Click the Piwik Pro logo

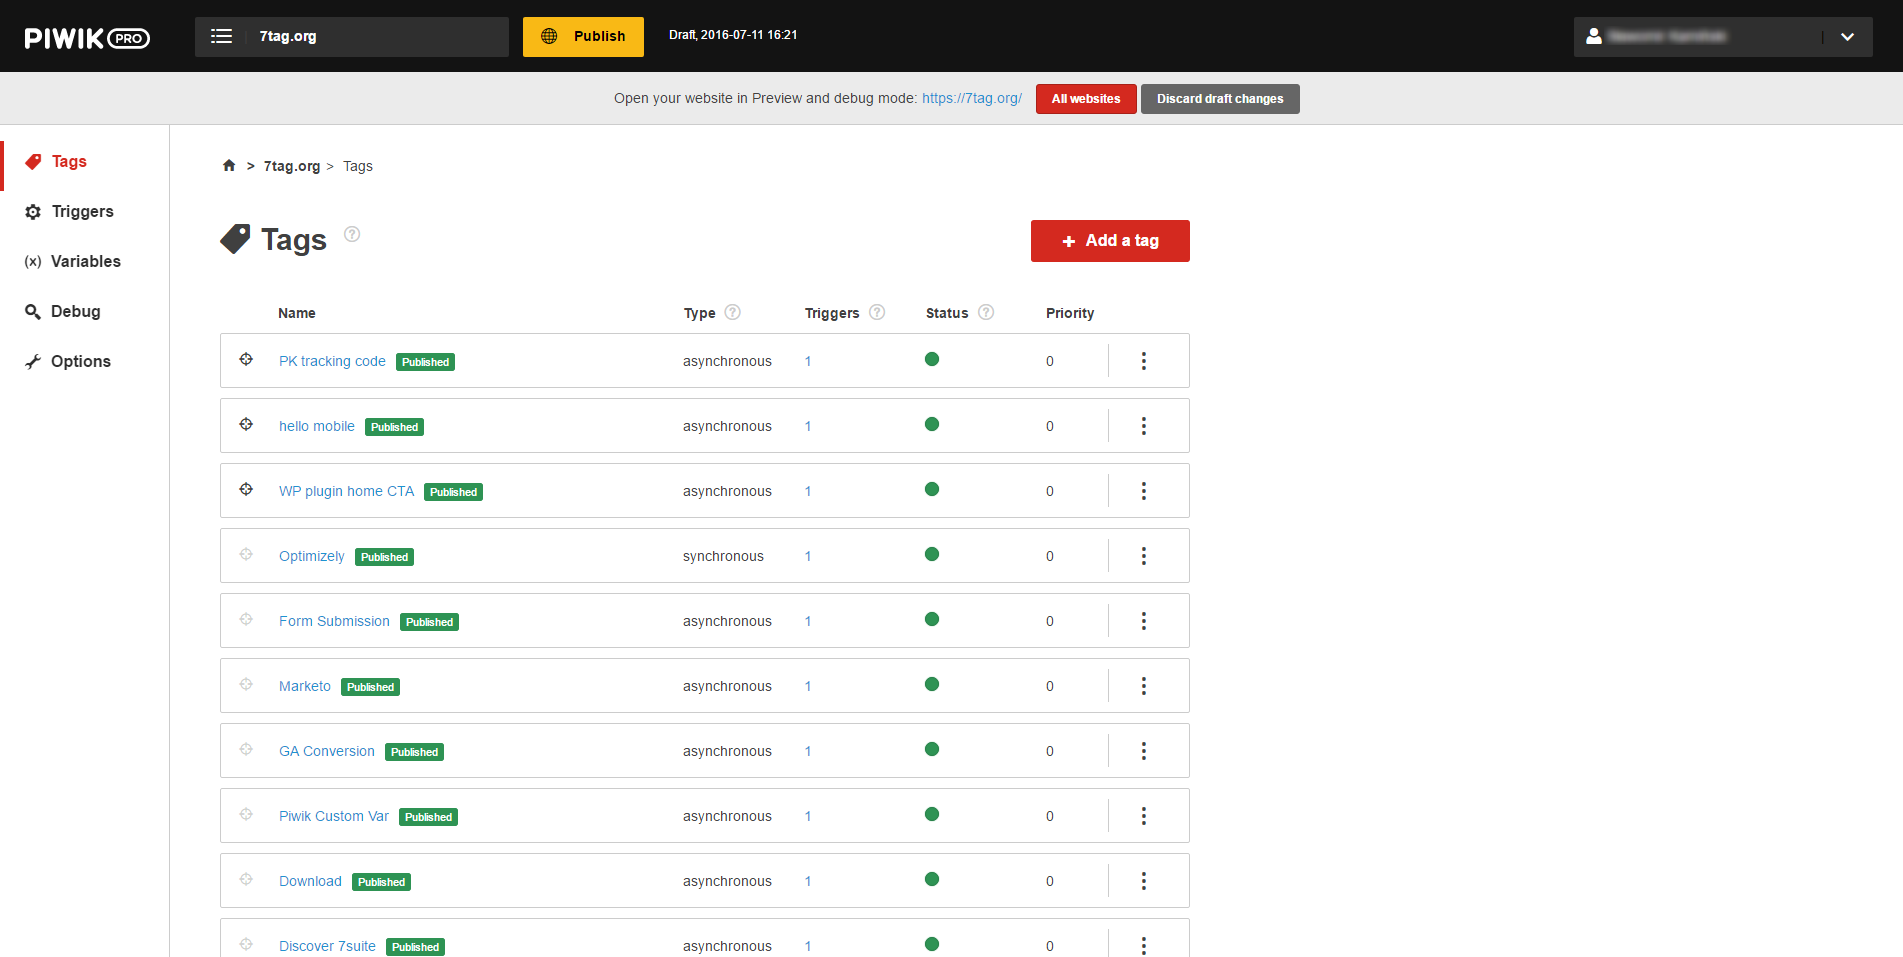pyautogui.click(x=87, y=36)
